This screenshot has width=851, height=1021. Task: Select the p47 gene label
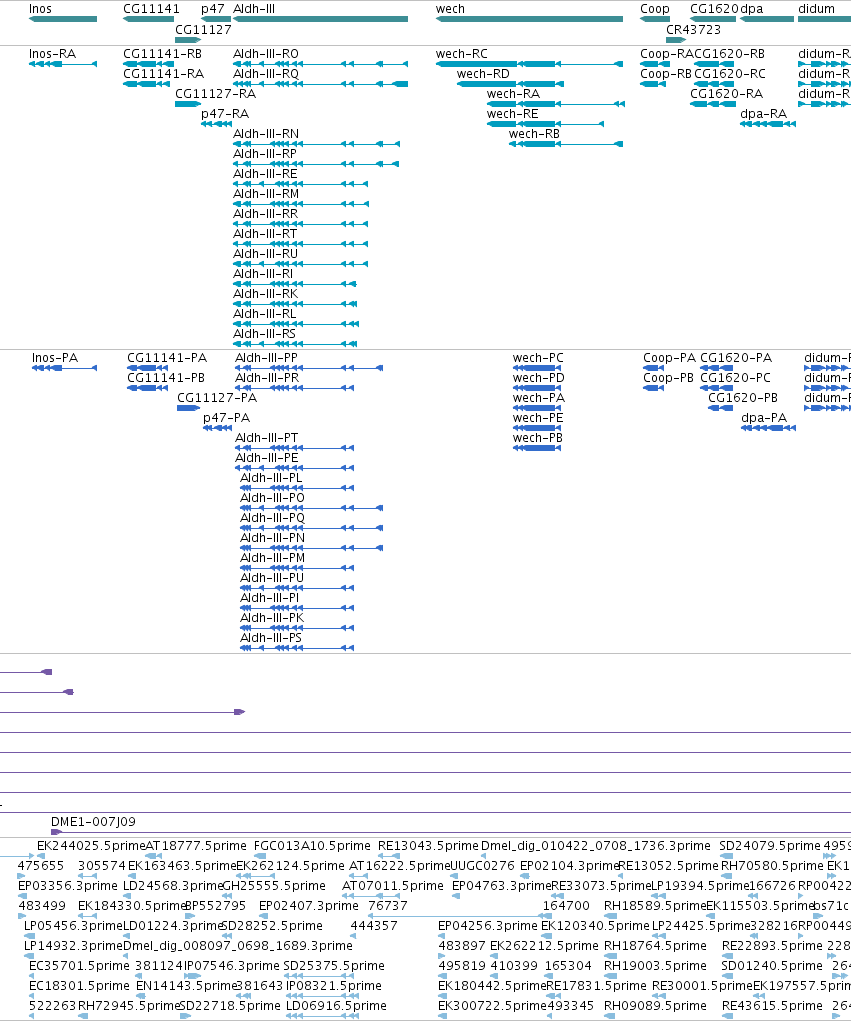212,8
